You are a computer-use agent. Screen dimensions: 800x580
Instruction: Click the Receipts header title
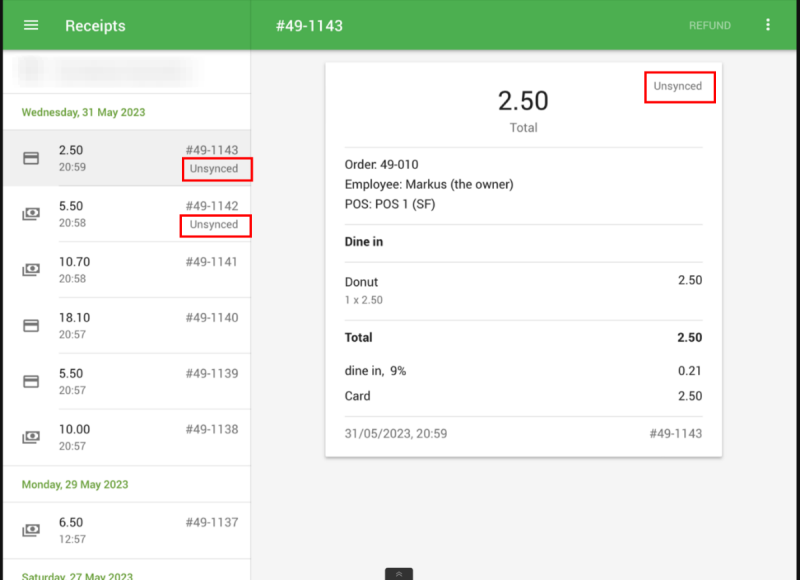coord(95,26)
